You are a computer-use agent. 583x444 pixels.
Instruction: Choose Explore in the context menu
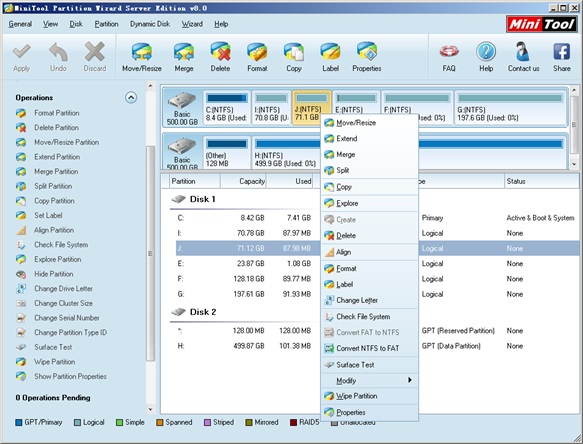[x=369, y=203]
